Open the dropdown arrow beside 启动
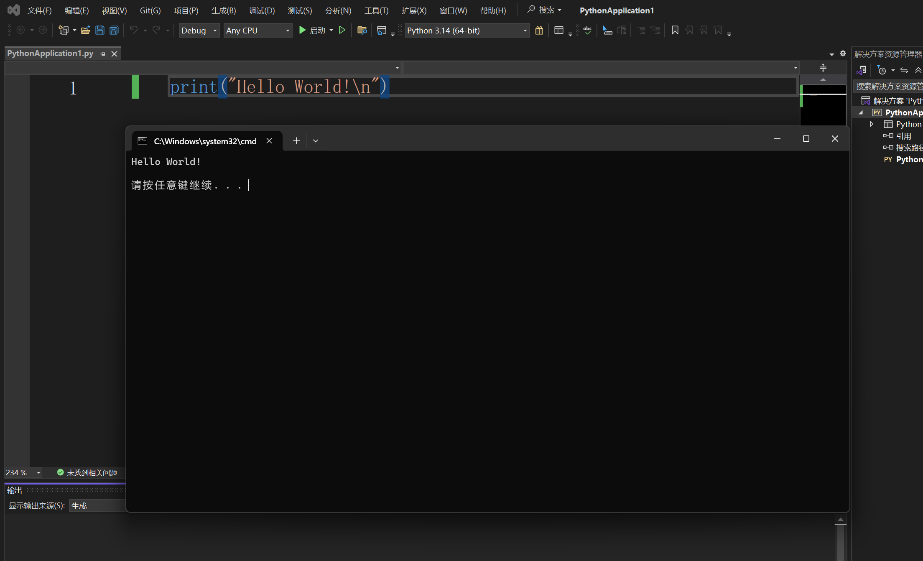923x561 pixels. click(x=331, y=30)
